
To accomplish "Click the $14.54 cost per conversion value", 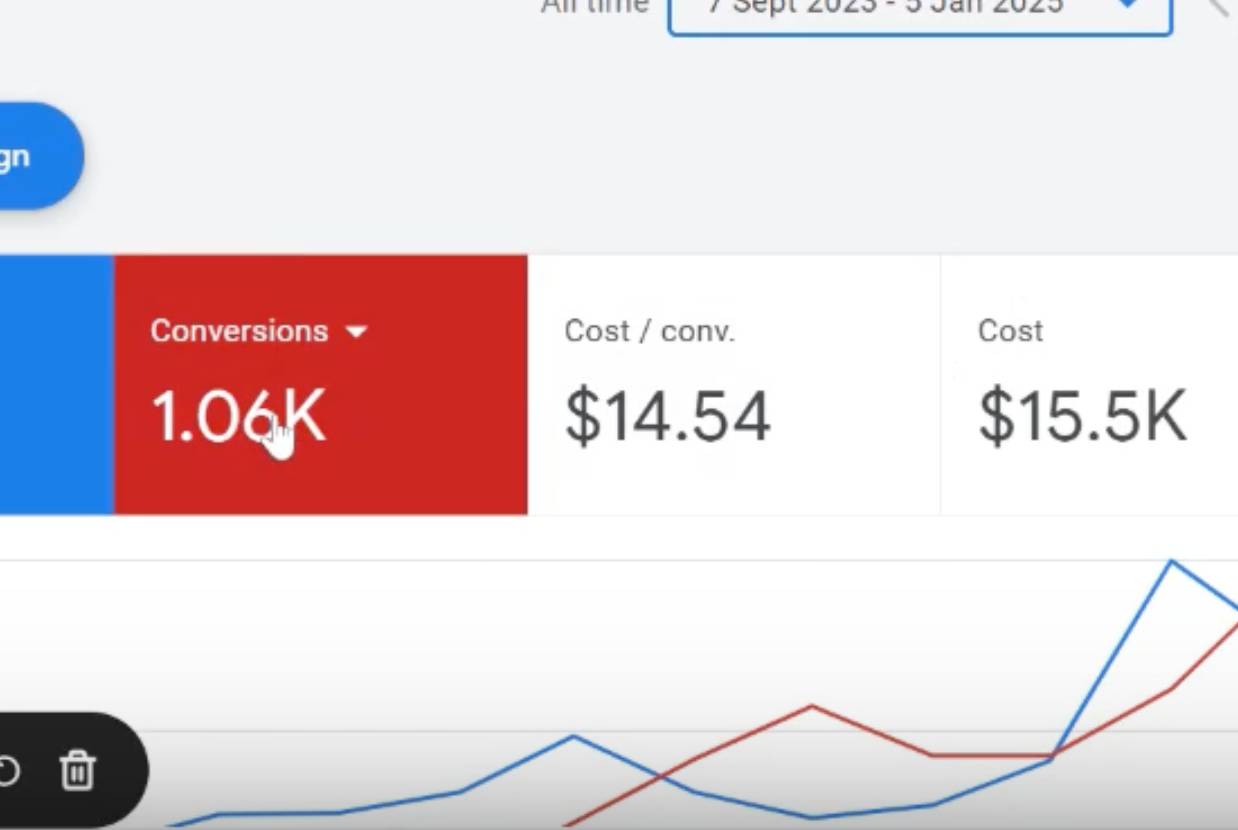I will [667, 416].
